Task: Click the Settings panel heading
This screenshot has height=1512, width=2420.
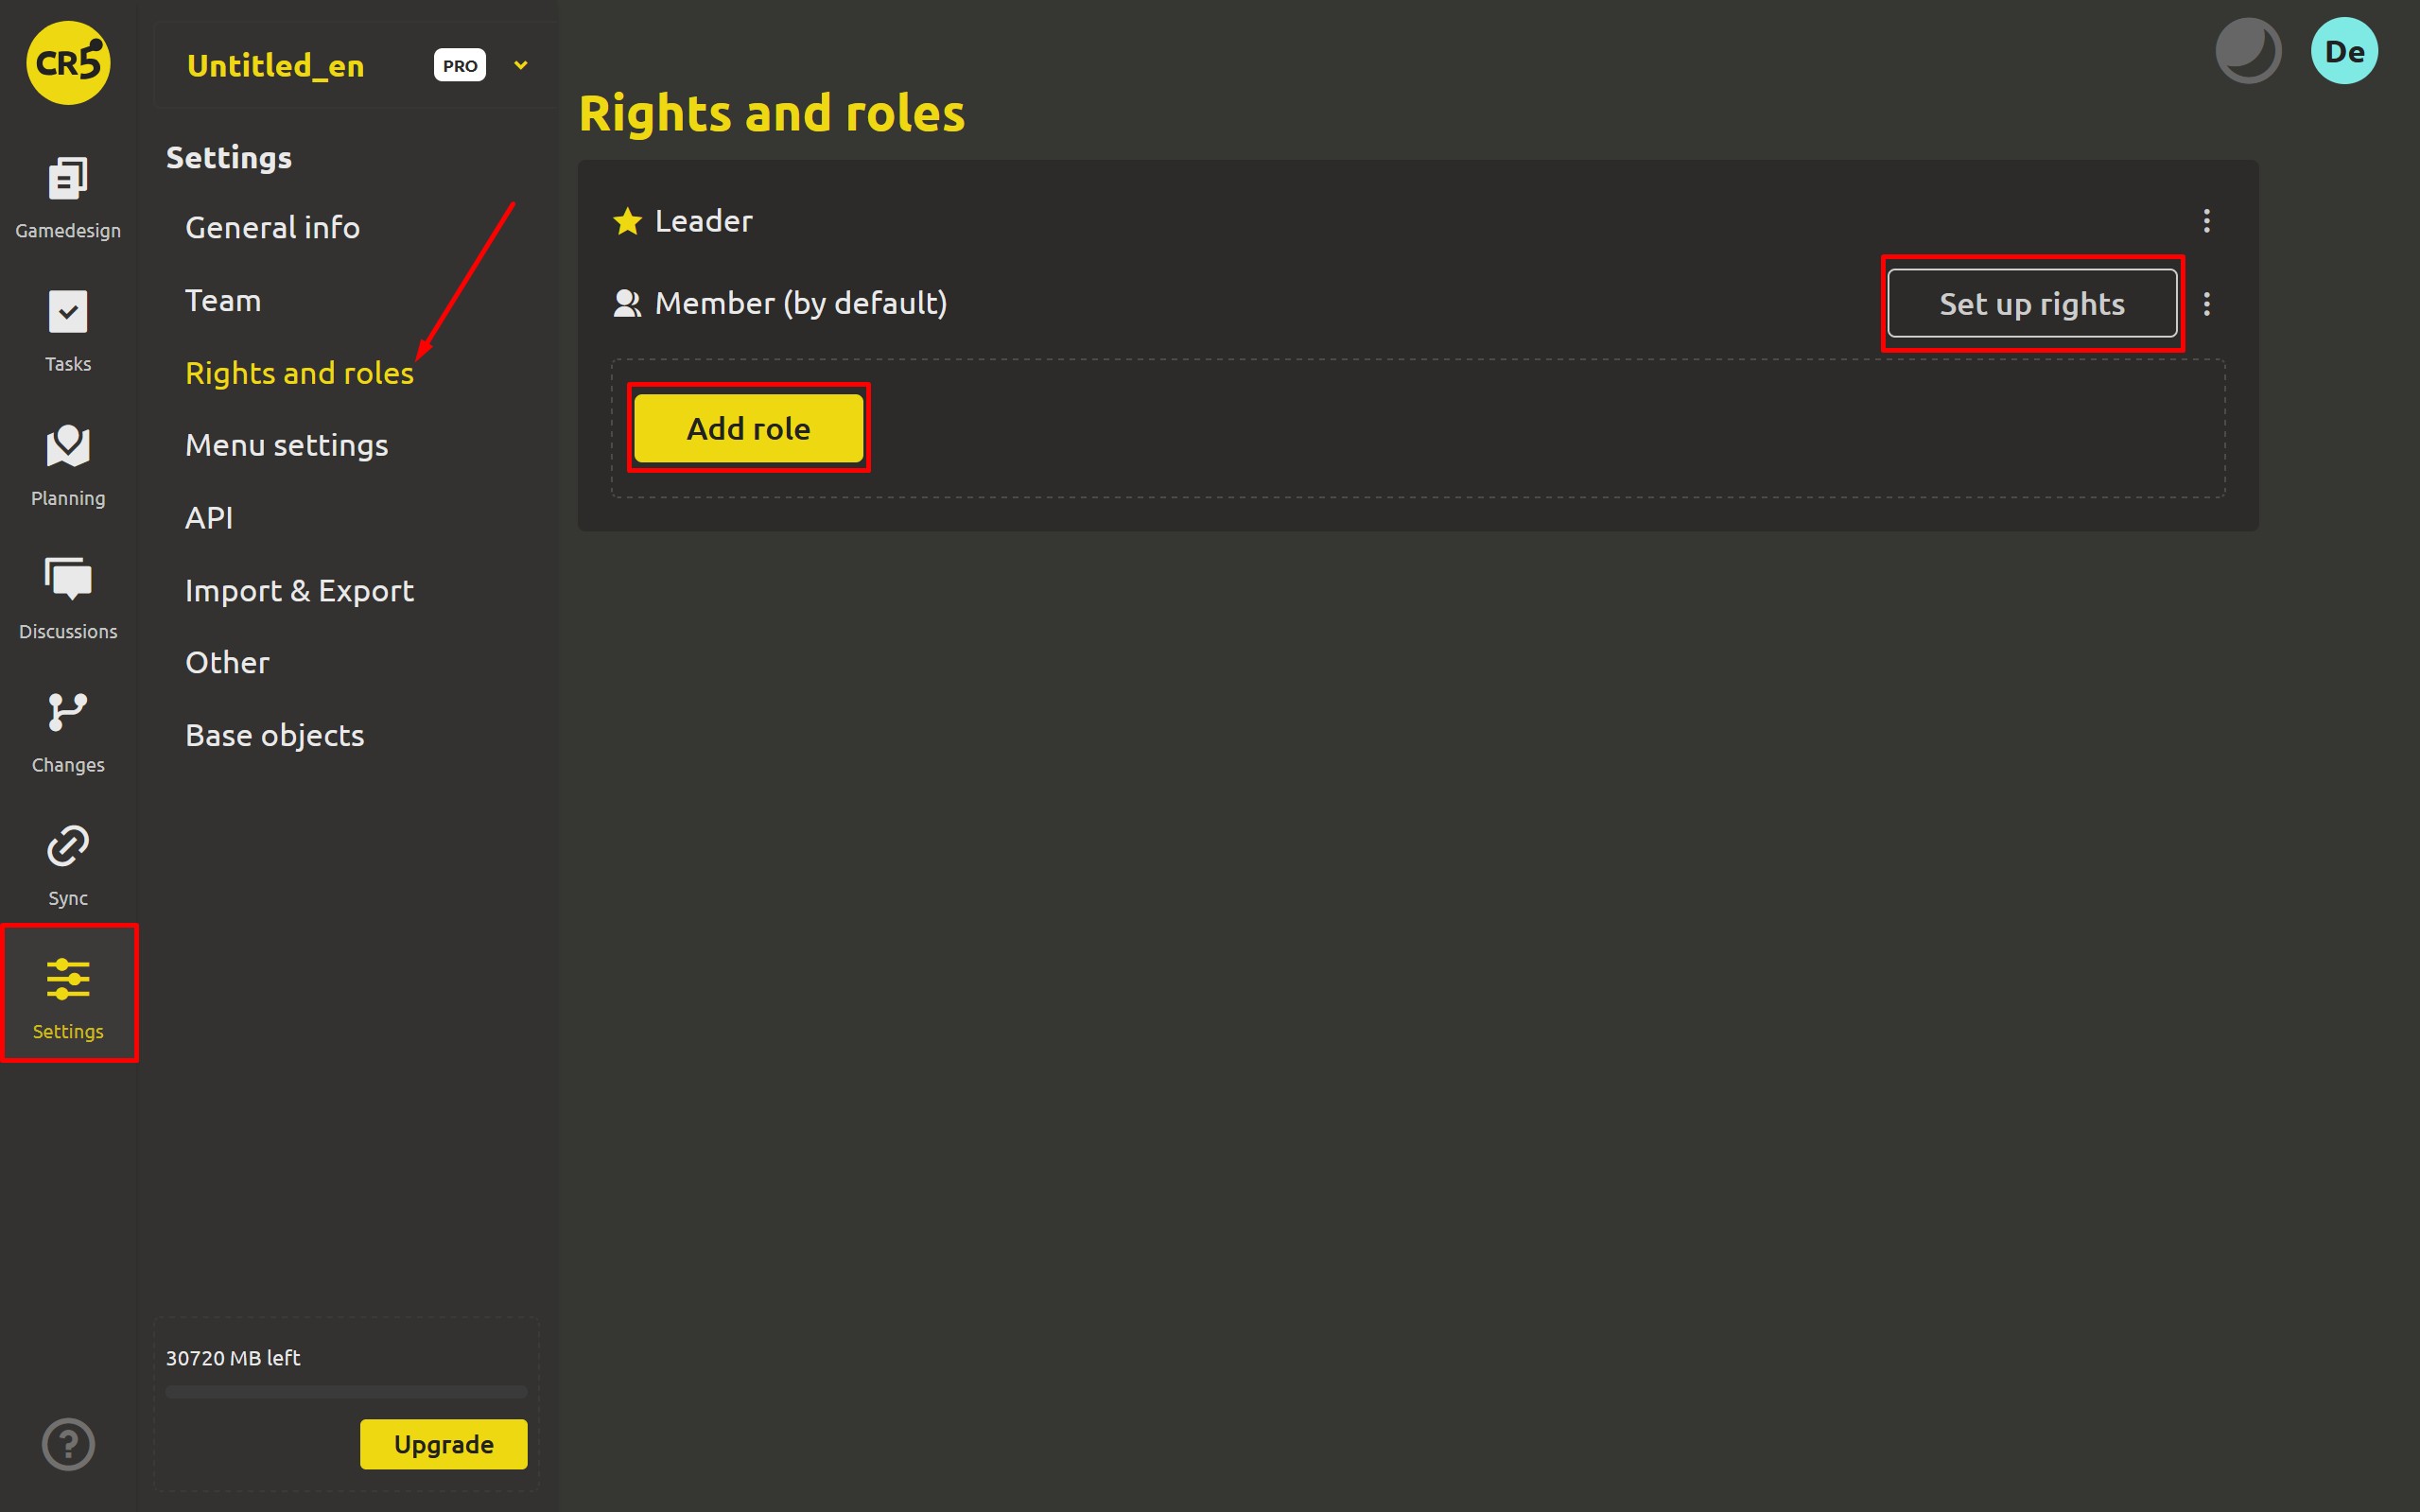Action: [x=228, y=158]
